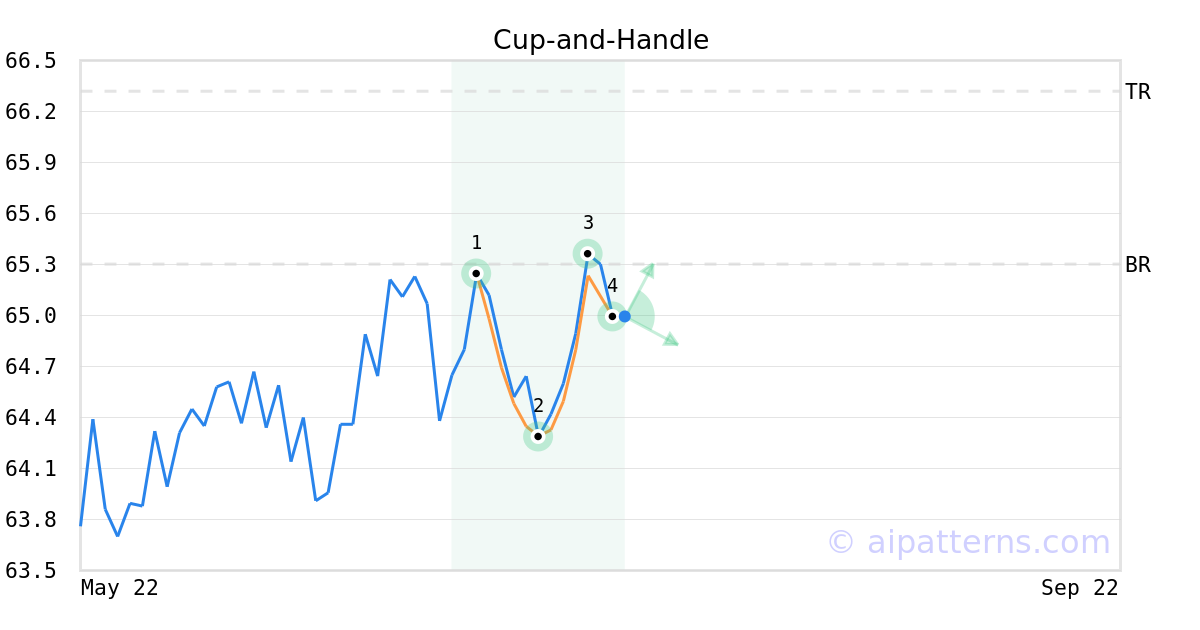Click the BR breakout line label
Viewport: 1200px width, 630px height.
pos(1138,265)
